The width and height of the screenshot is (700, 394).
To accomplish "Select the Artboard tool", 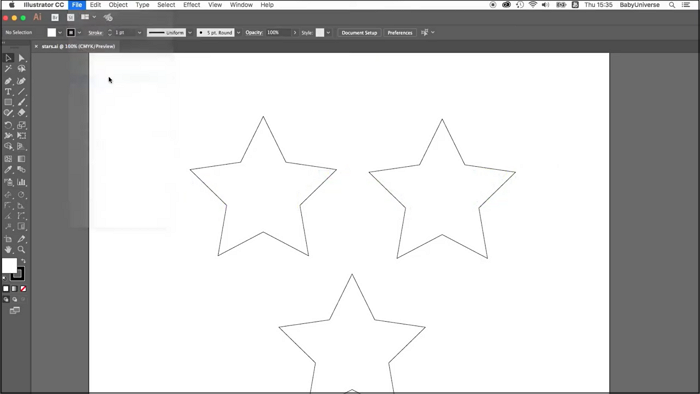I will click(8, 239).
